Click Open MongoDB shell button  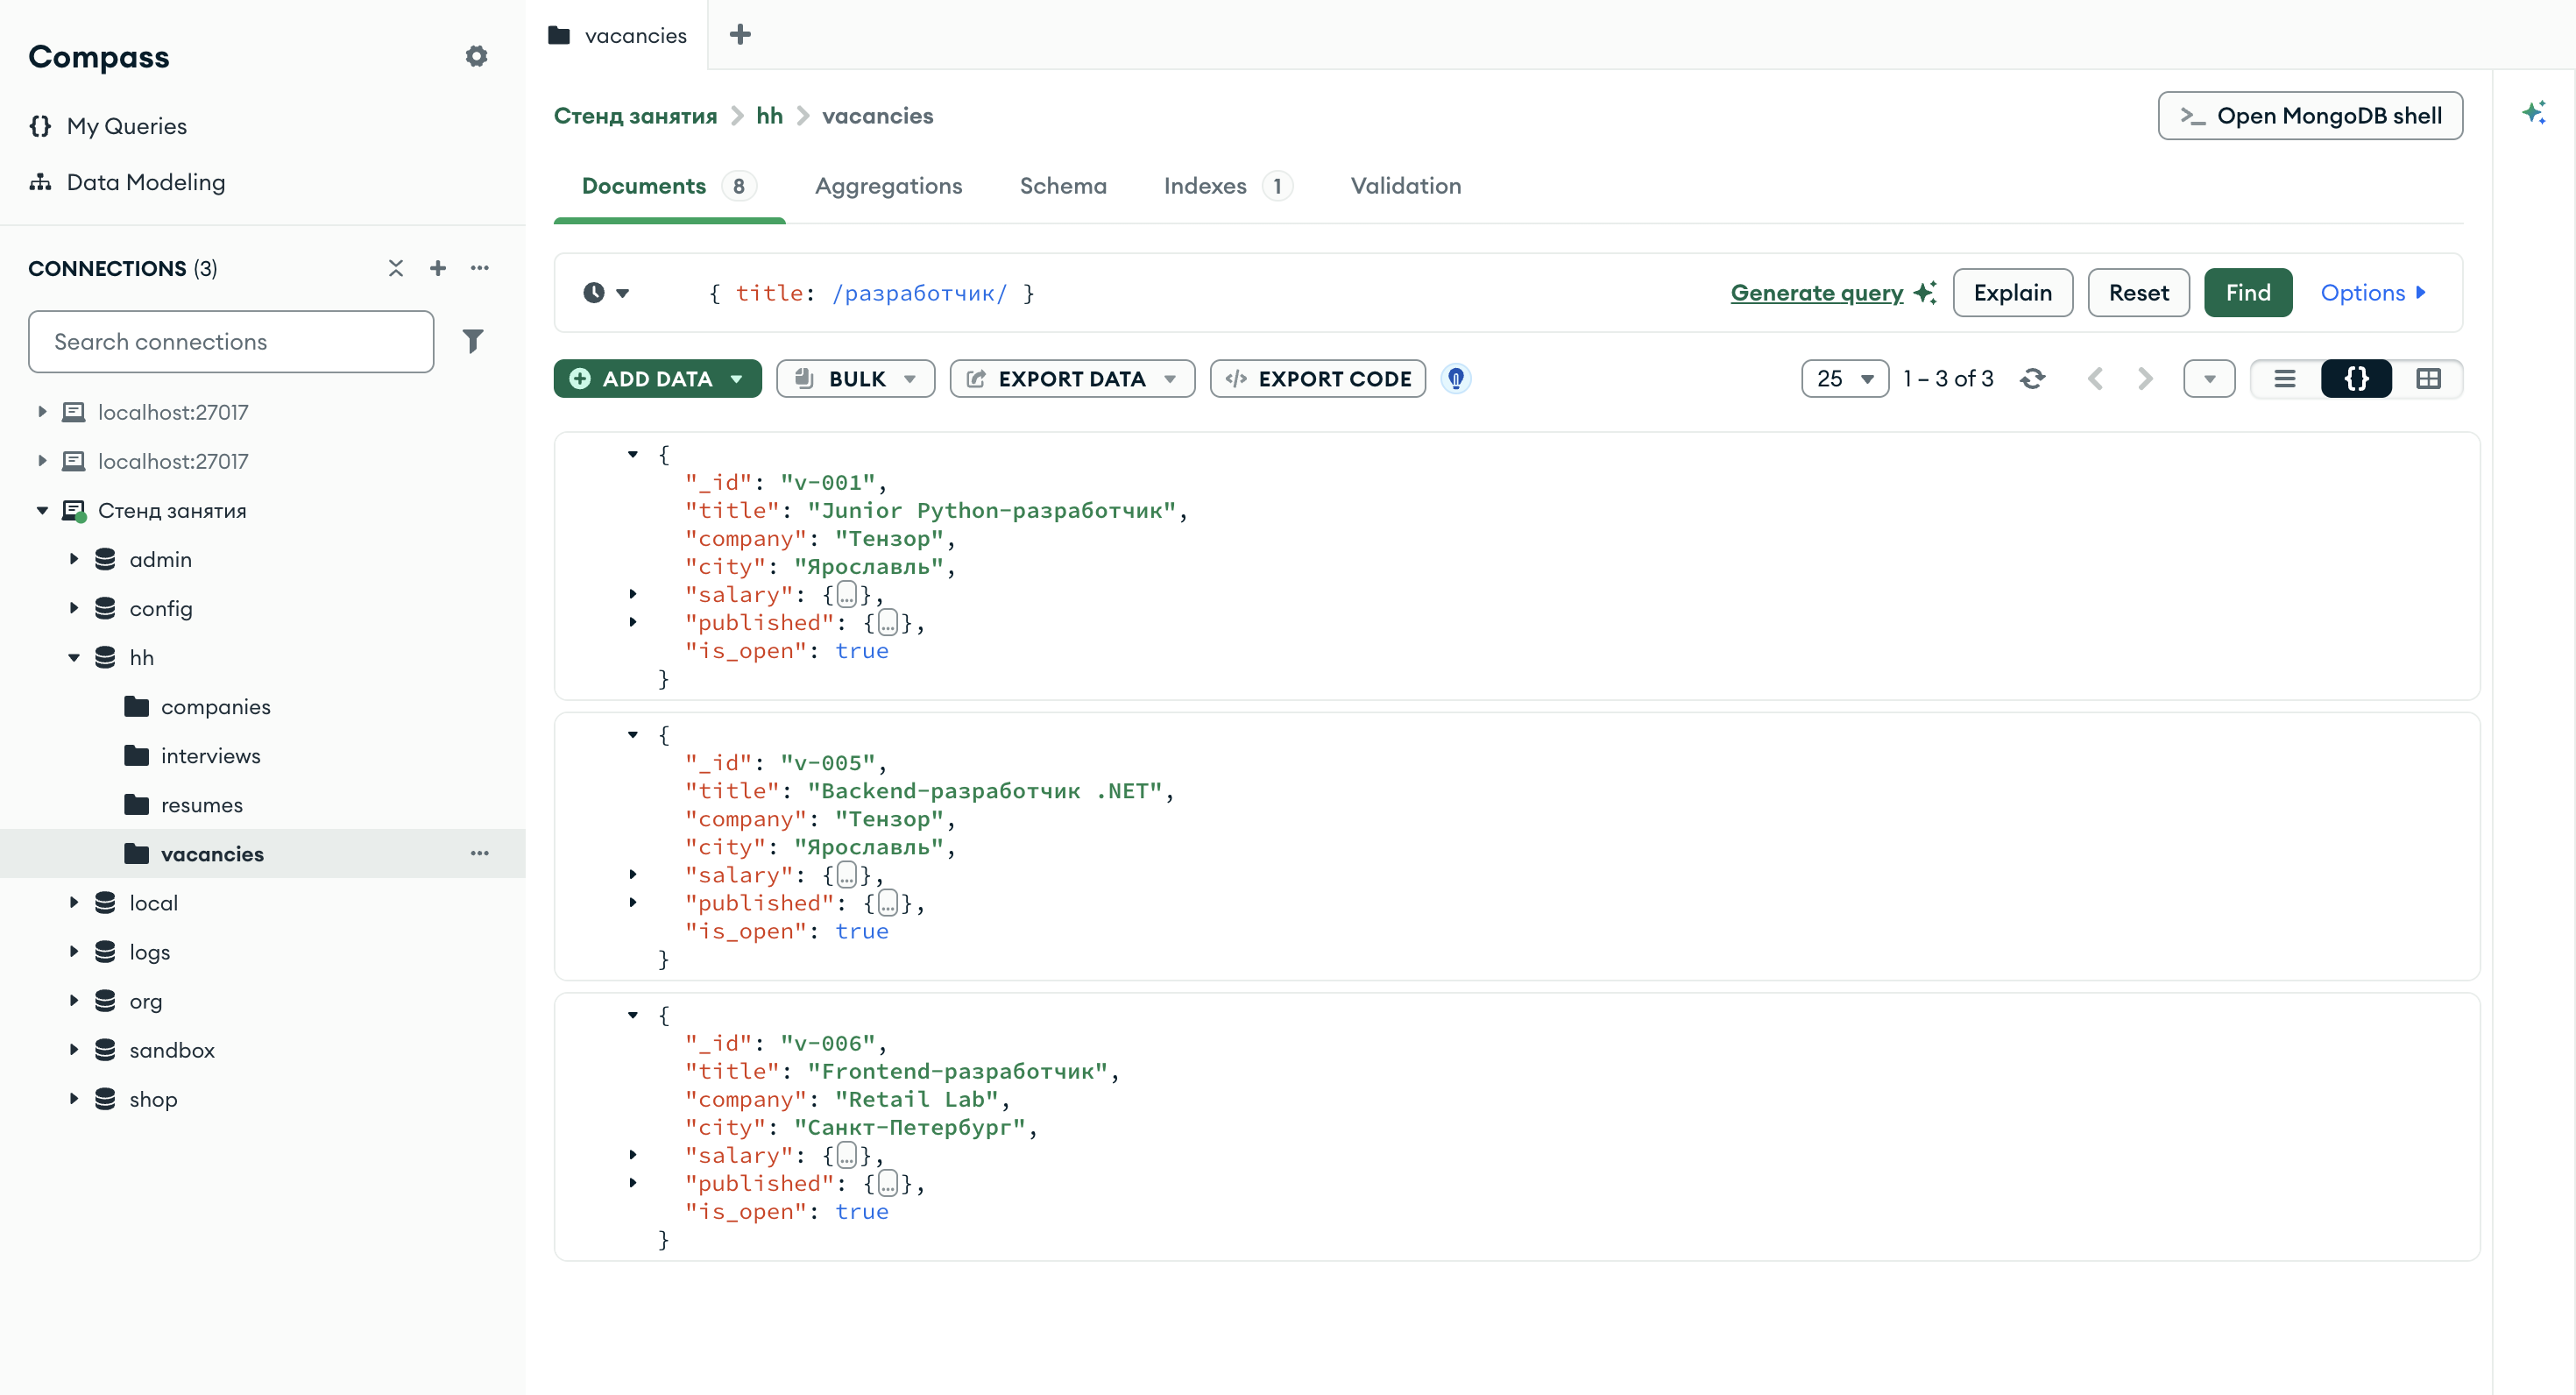pos(2310,116)
